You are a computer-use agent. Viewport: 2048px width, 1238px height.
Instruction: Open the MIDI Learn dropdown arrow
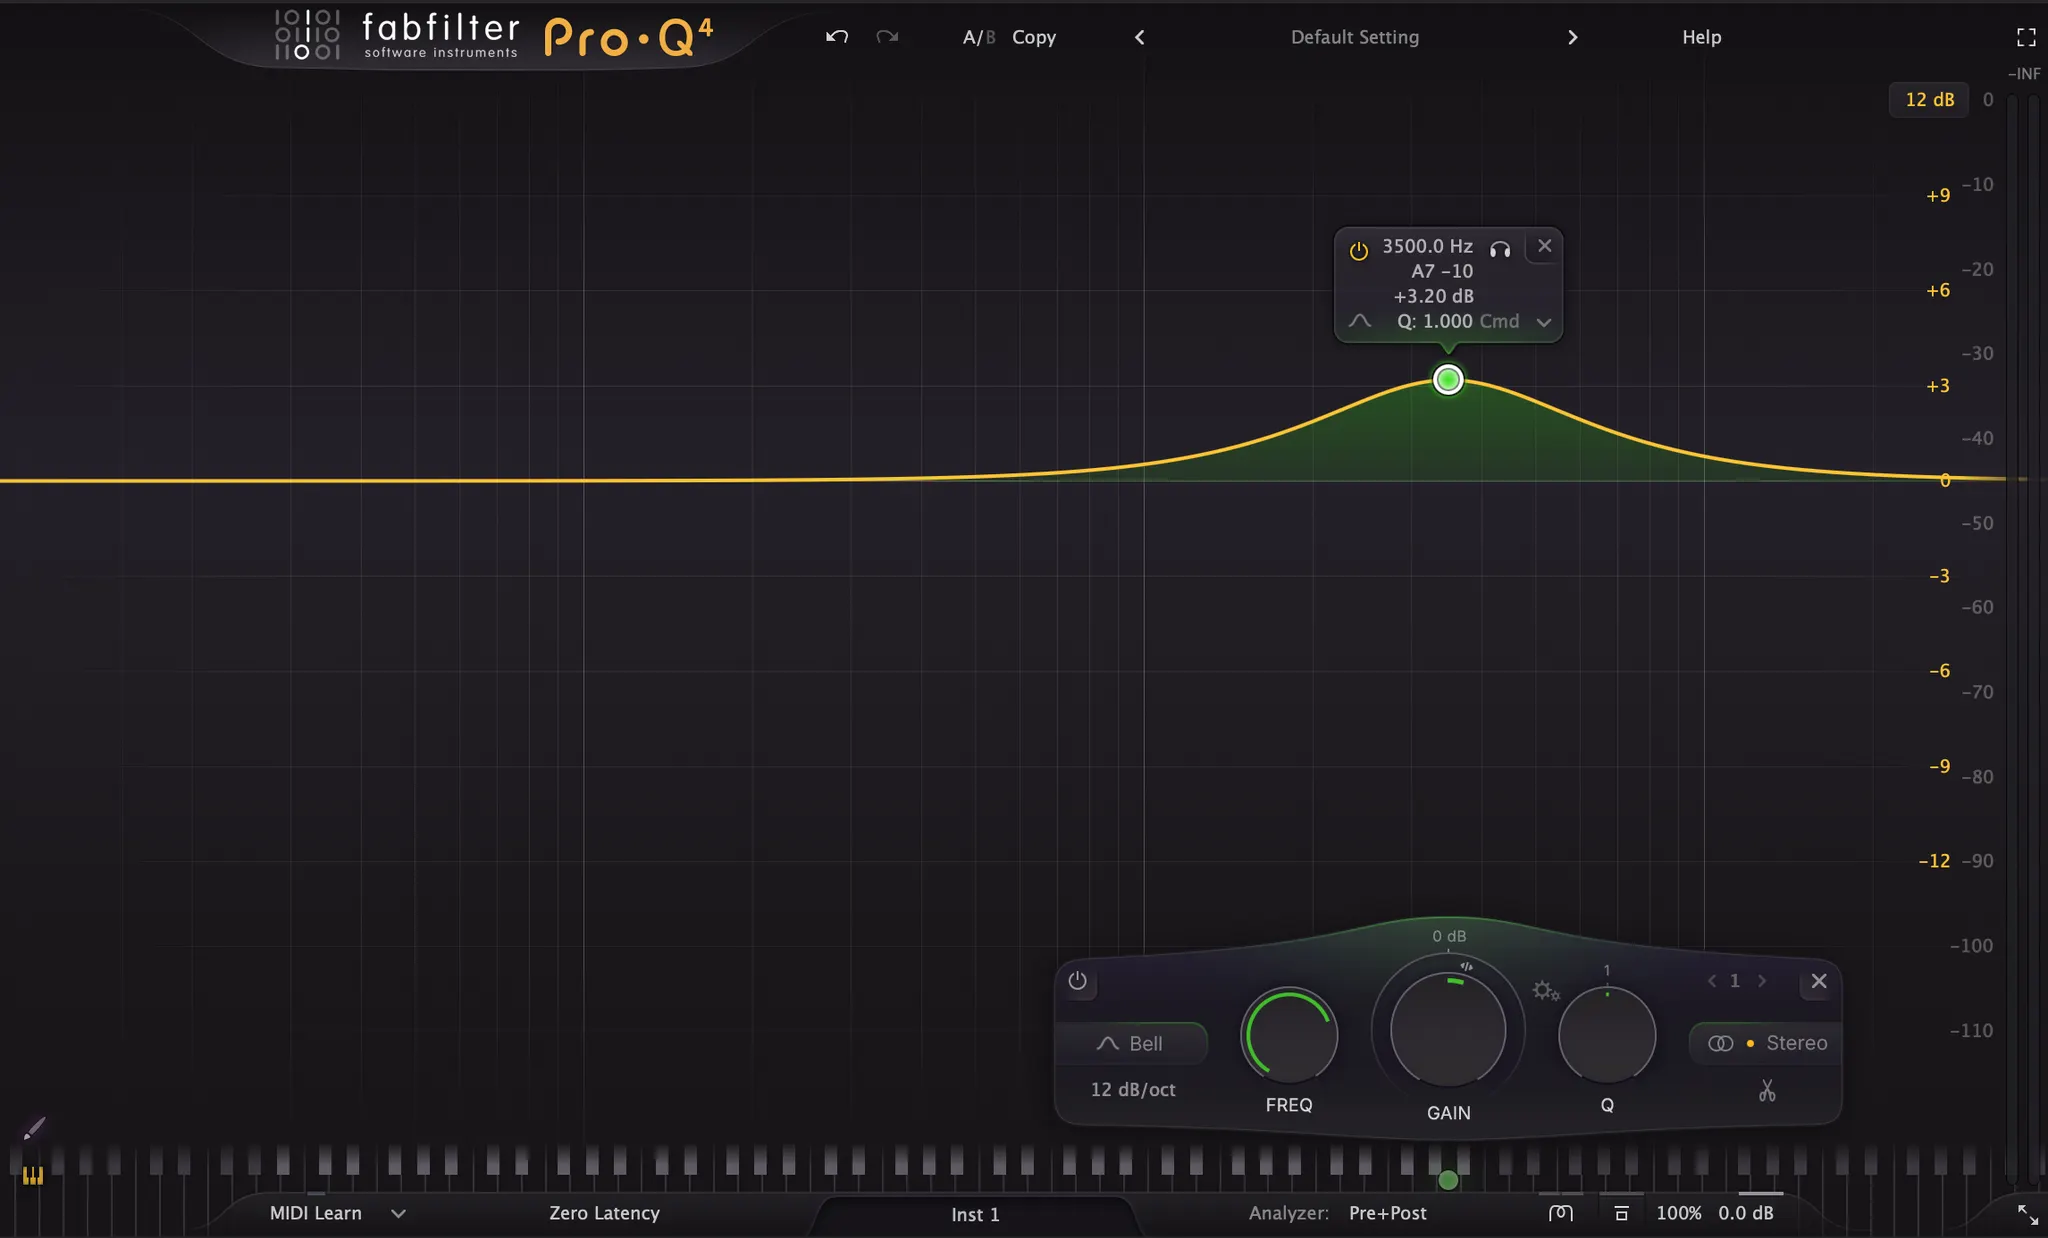click(398, 1213)
